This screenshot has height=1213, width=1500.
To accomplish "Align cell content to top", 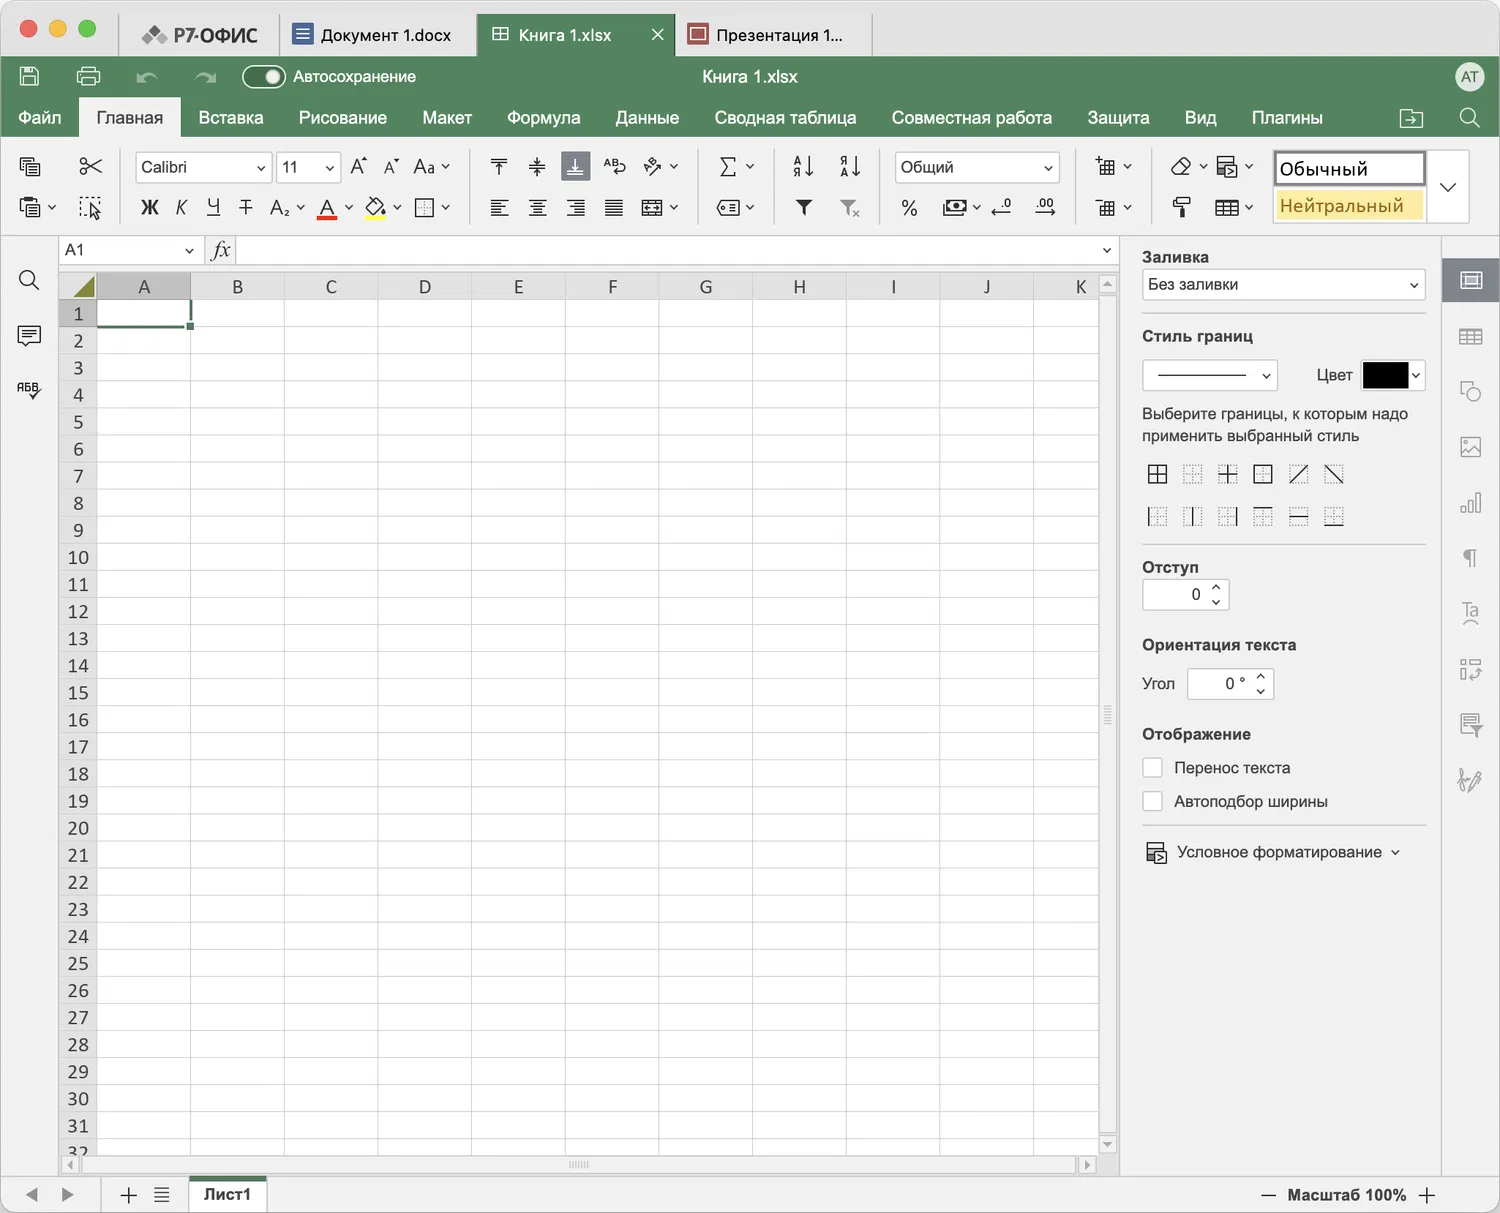I will [499, 166].
